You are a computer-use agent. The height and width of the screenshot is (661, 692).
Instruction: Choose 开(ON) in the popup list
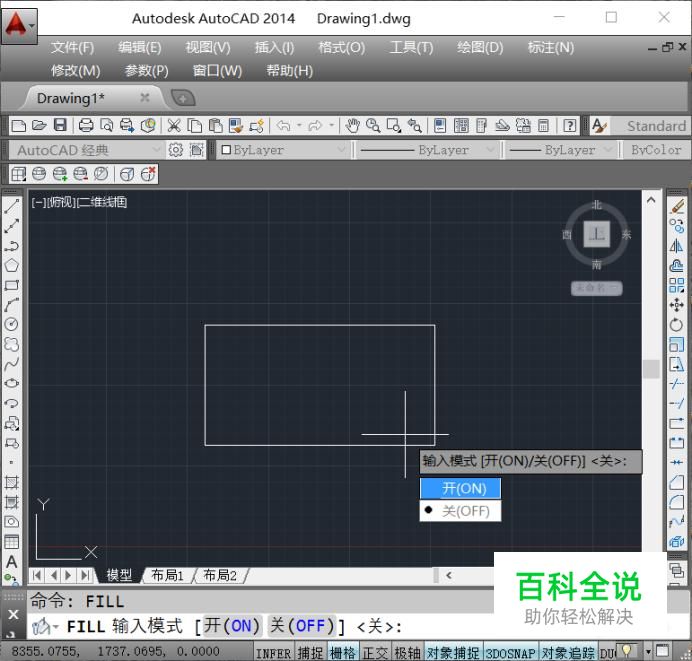[x=460, y=488]
